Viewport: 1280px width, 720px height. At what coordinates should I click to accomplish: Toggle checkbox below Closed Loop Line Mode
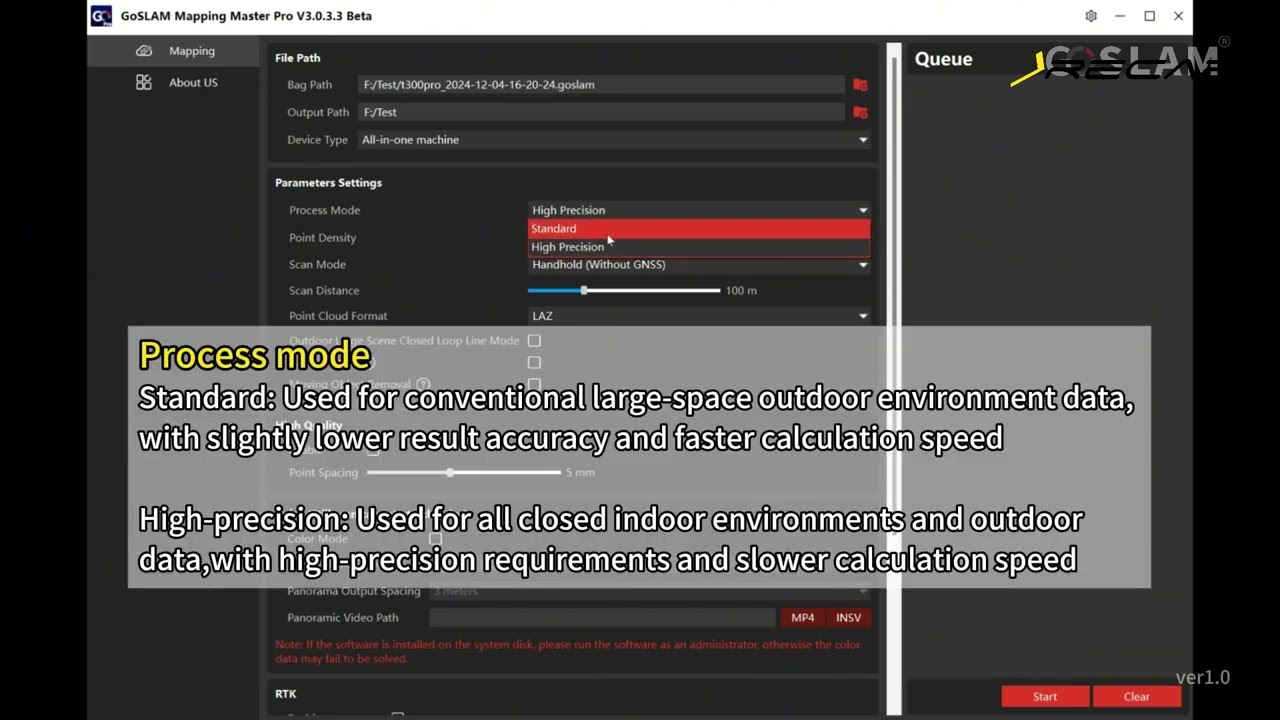534,363
